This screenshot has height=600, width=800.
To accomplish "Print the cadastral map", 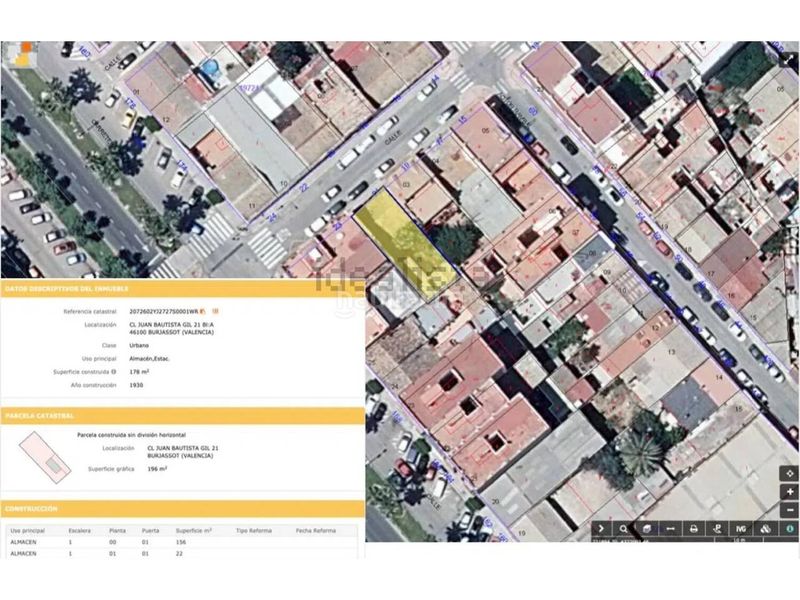I will [x=694, y=529].
